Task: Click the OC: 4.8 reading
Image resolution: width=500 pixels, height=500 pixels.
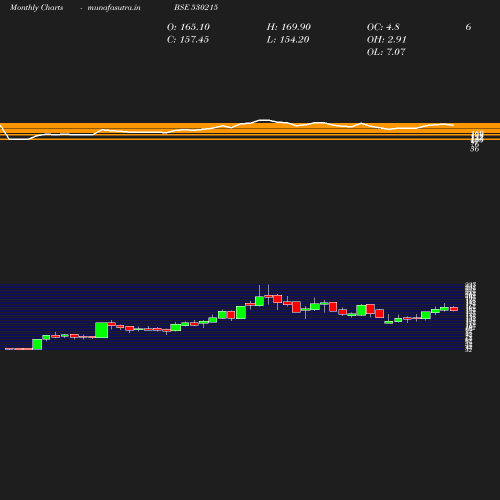Action: click(383, 27)
